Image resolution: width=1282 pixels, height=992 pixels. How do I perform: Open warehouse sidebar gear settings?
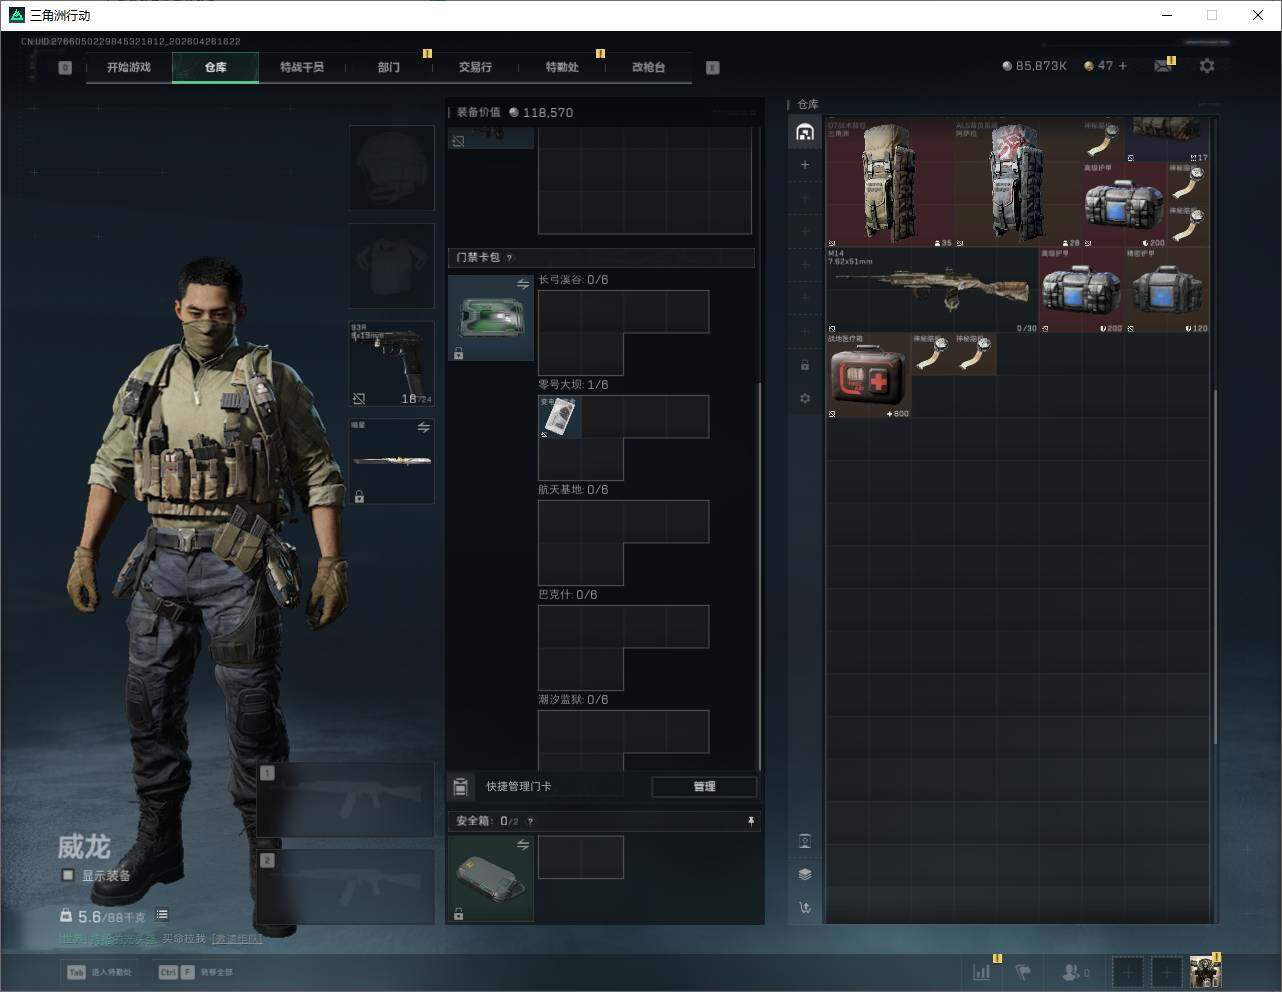(805, 398)
